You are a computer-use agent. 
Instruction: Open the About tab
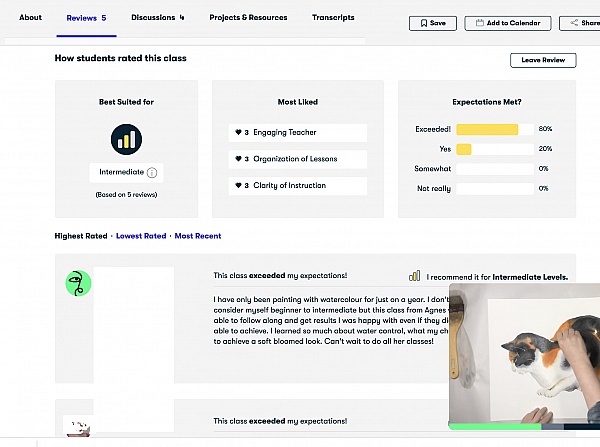tap(30, 18)
